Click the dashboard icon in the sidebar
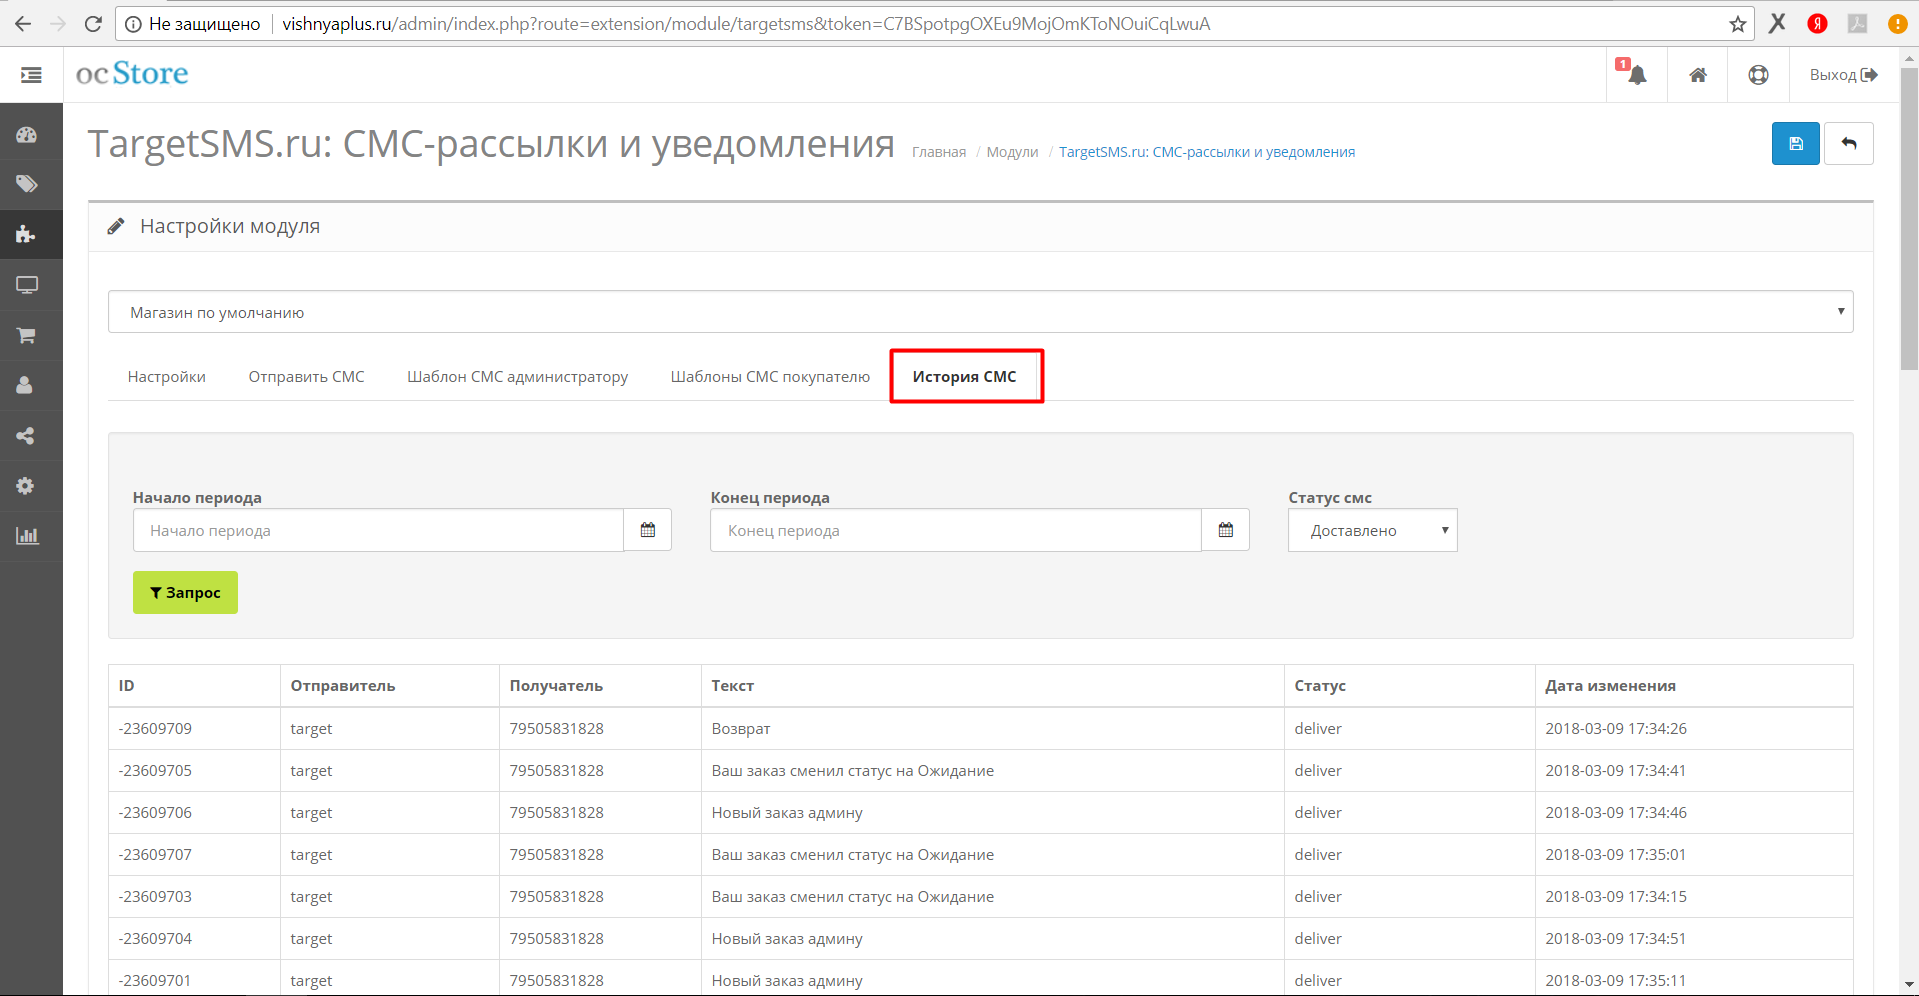Viewport: 1919px width, 996px height. pos(27,135)
